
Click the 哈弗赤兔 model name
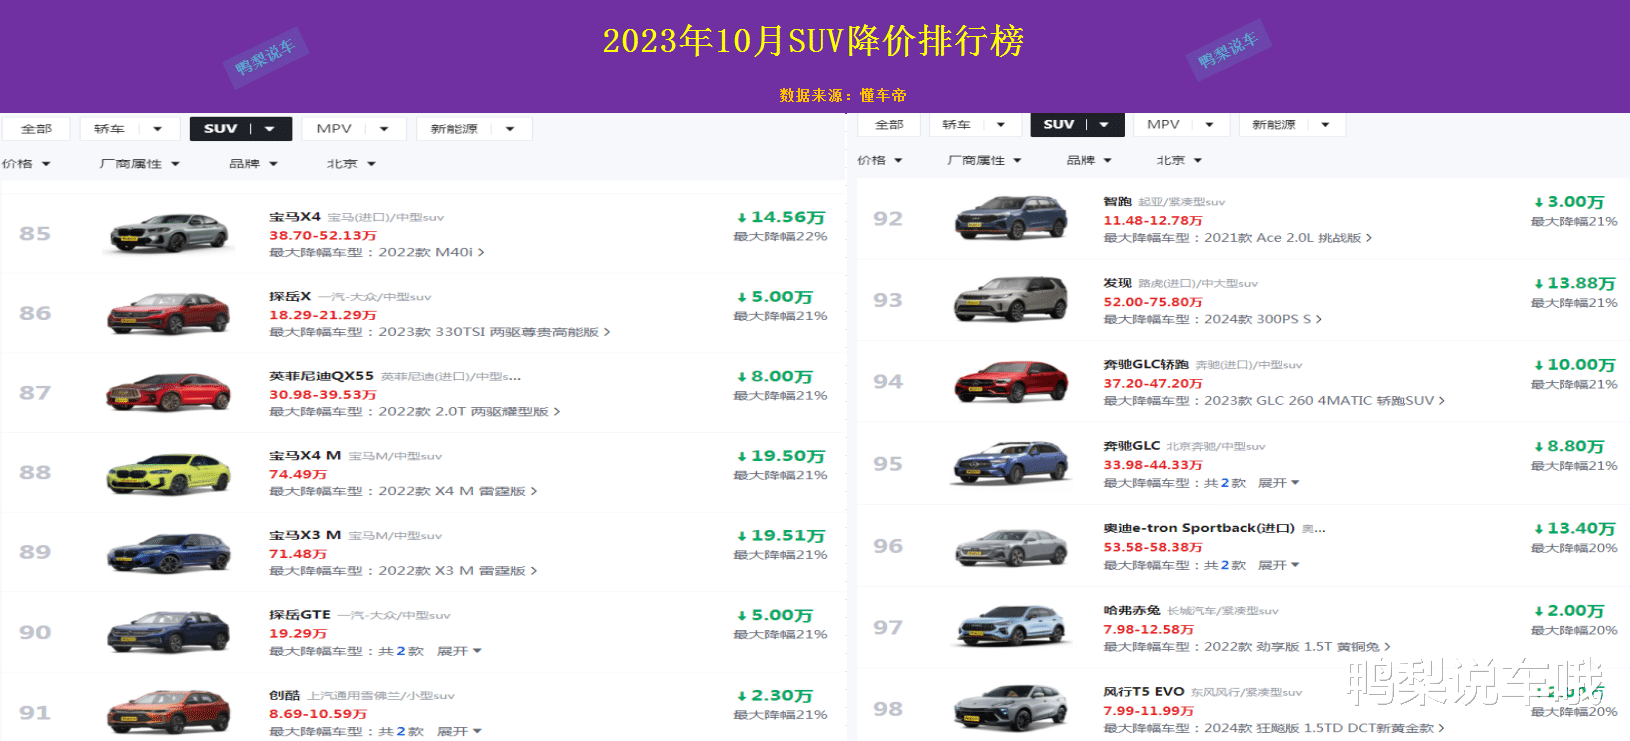click(x=1132, y=610)
